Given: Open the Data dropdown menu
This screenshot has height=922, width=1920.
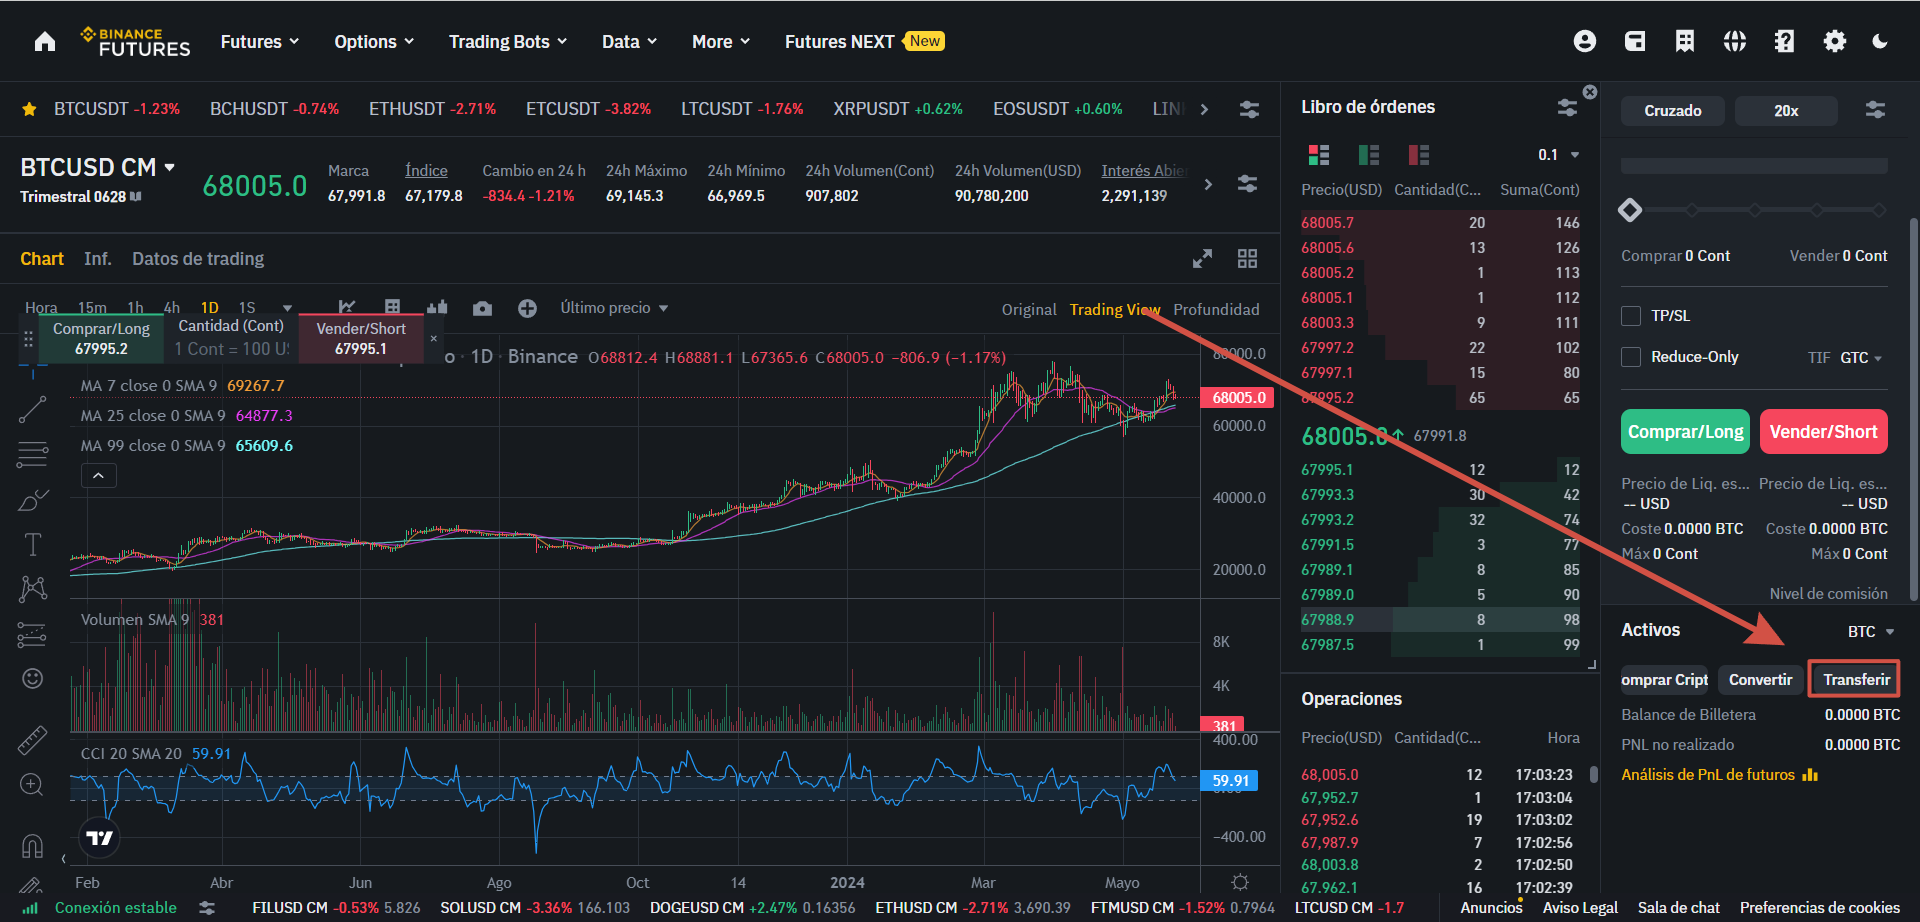Looking at the screenshot, I should point(630,42).
